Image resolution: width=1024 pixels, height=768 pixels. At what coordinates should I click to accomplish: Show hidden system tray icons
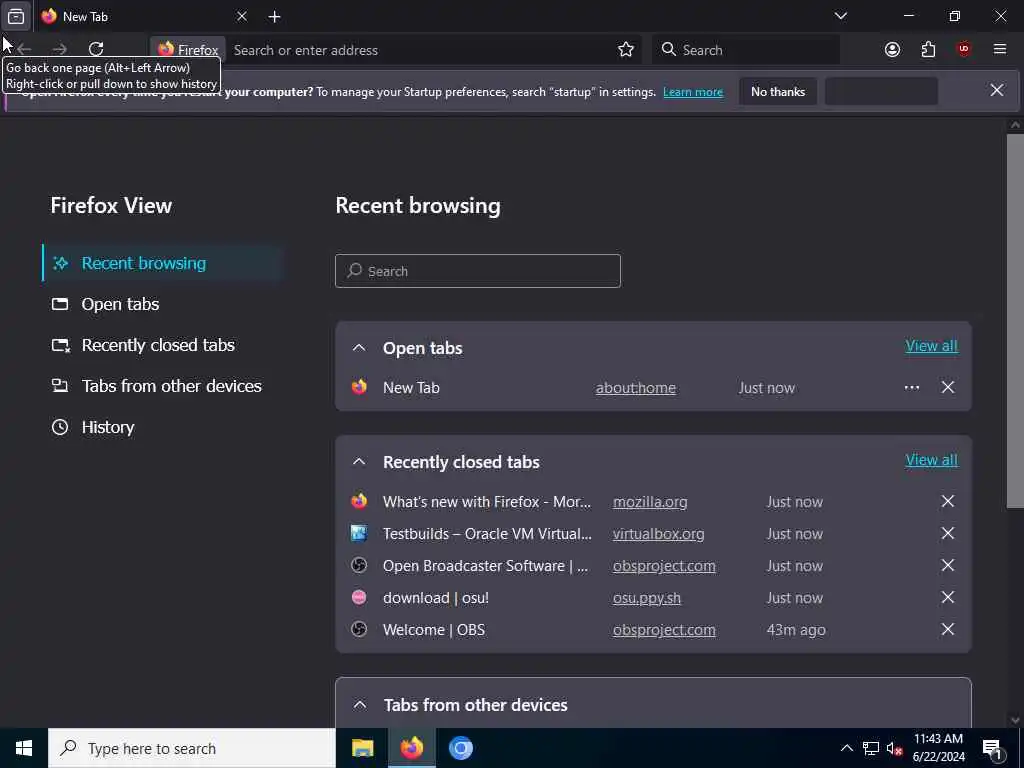pyautogui.click(x=846, y=748)
